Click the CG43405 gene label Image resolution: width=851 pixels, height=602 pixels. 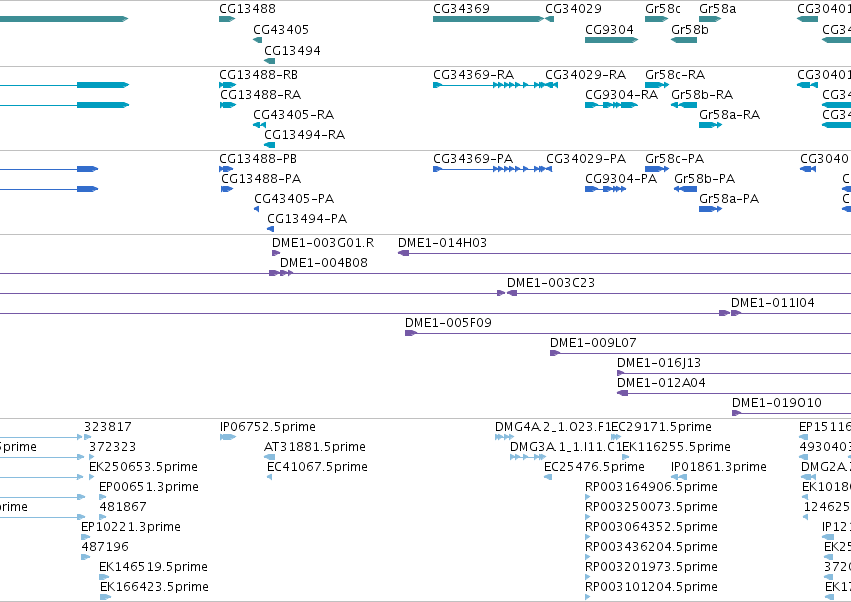(x=281, y=29)
